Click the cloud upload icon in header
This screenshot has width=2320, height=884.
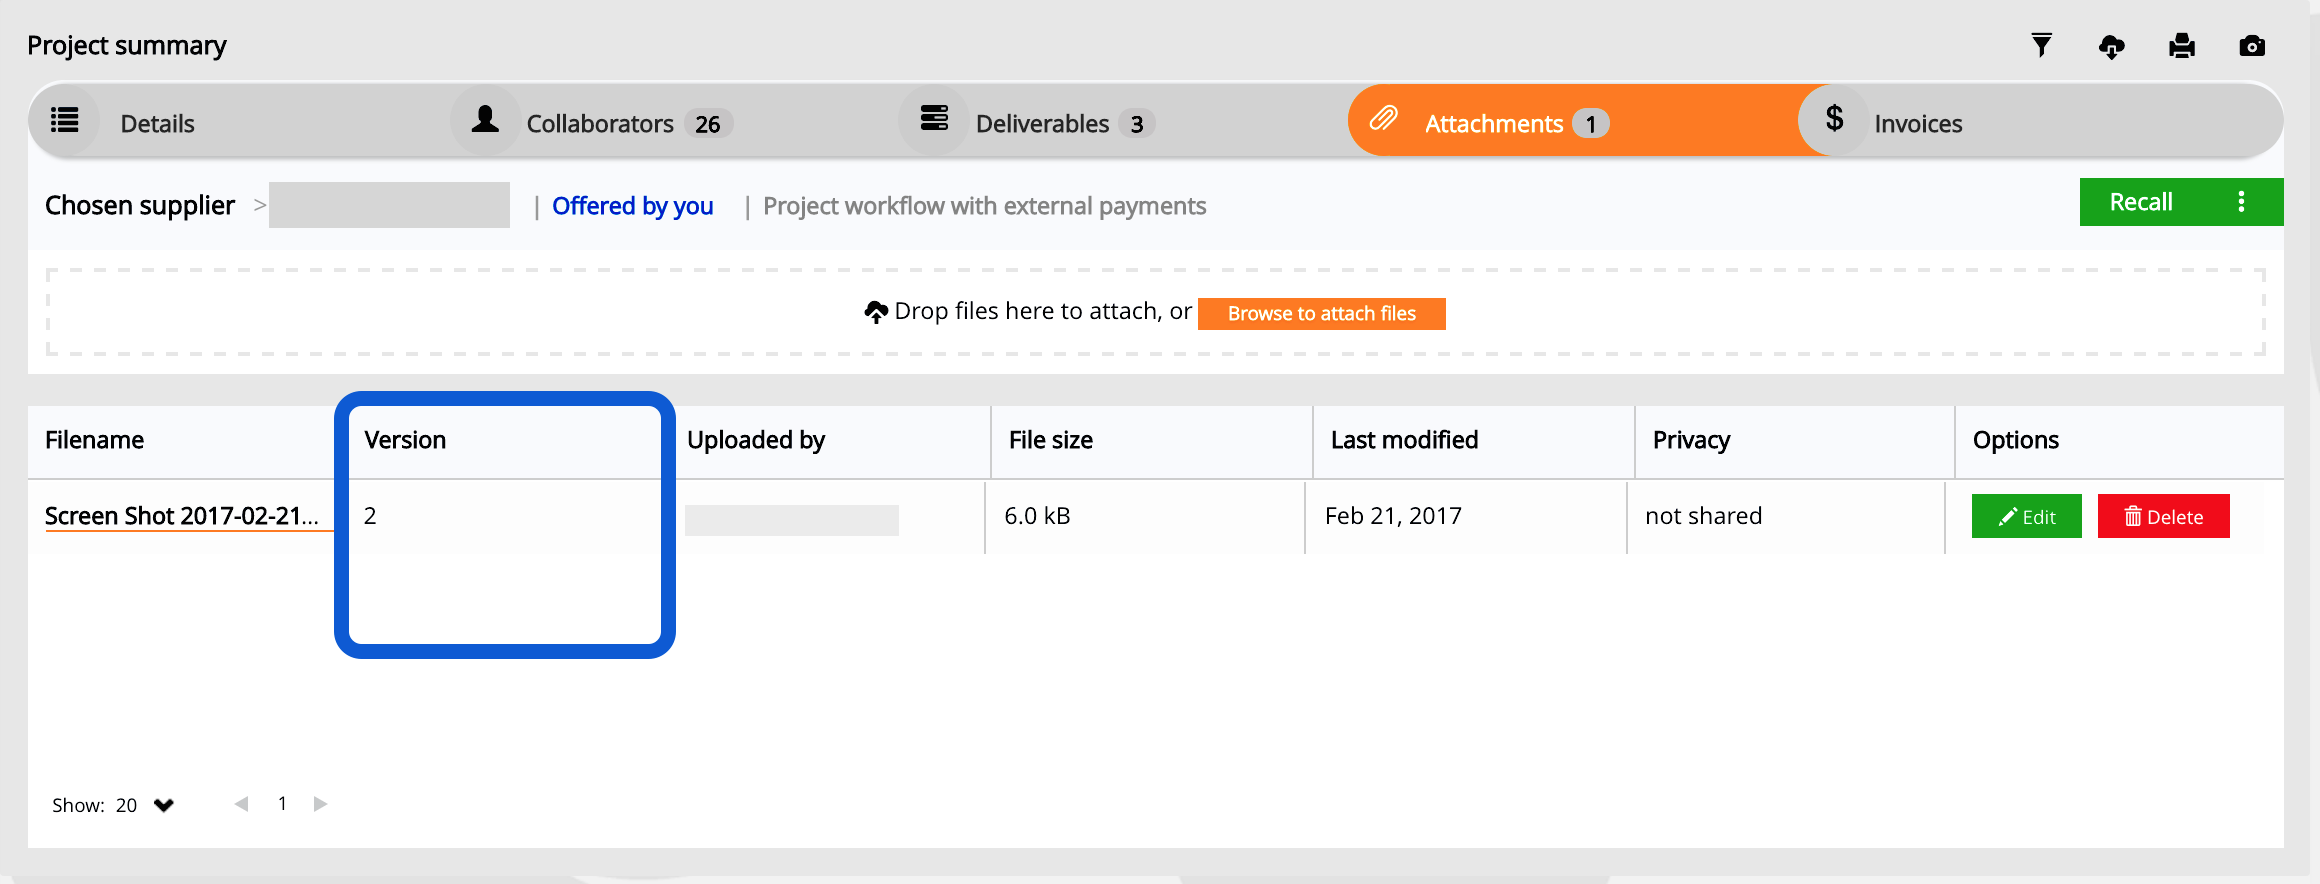pos(2111,47)
